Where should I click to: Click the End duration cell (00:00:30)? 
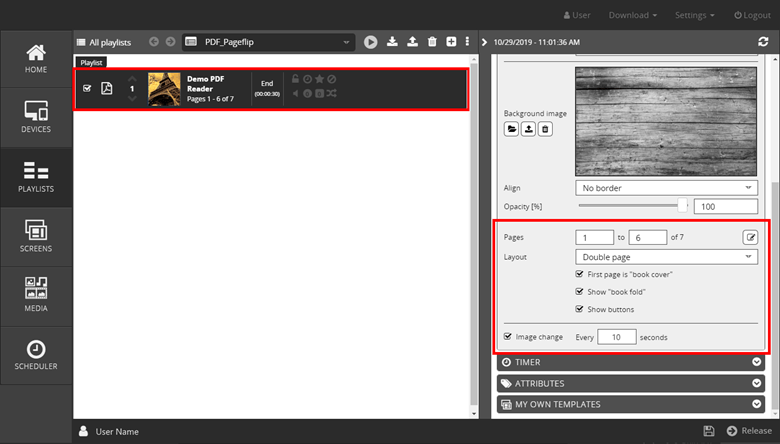[267, 89]
